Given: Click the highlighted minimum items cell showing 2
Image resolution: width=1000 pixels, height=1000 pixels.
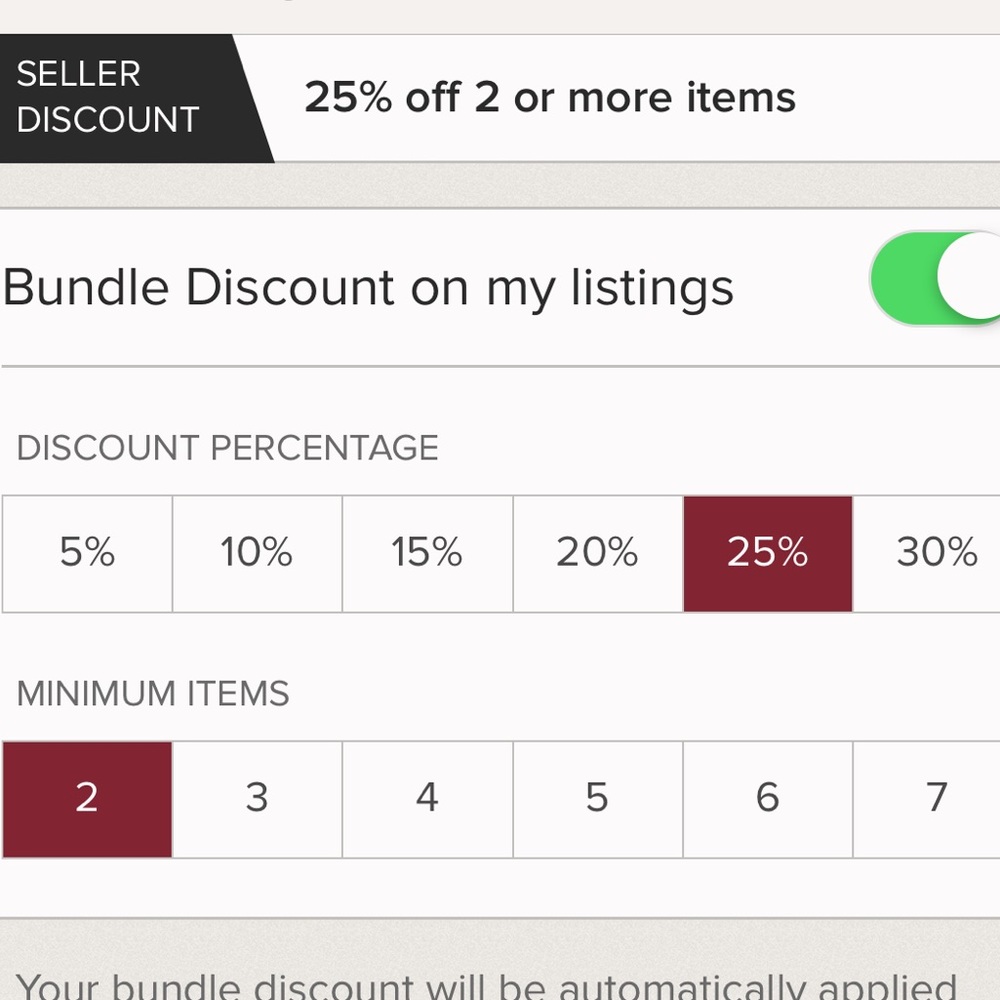Looking at the screenshot, I should click(x=85, y=797).
